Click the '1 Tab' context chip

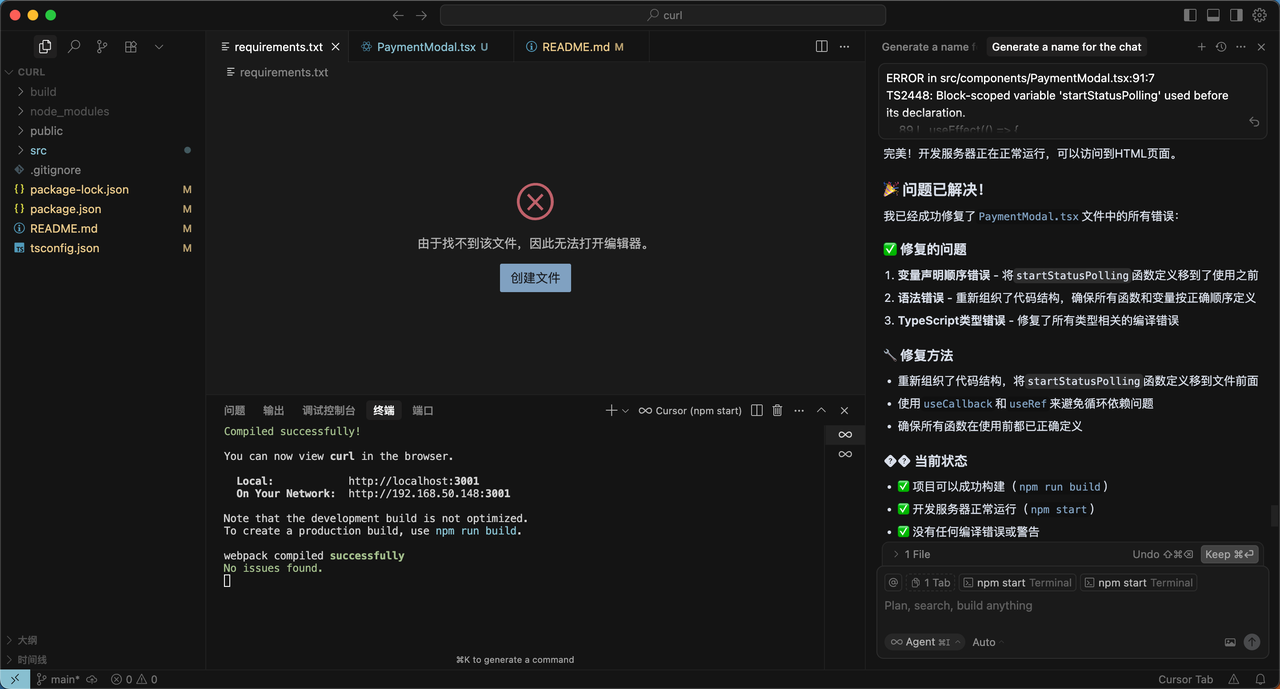(931, 582)
